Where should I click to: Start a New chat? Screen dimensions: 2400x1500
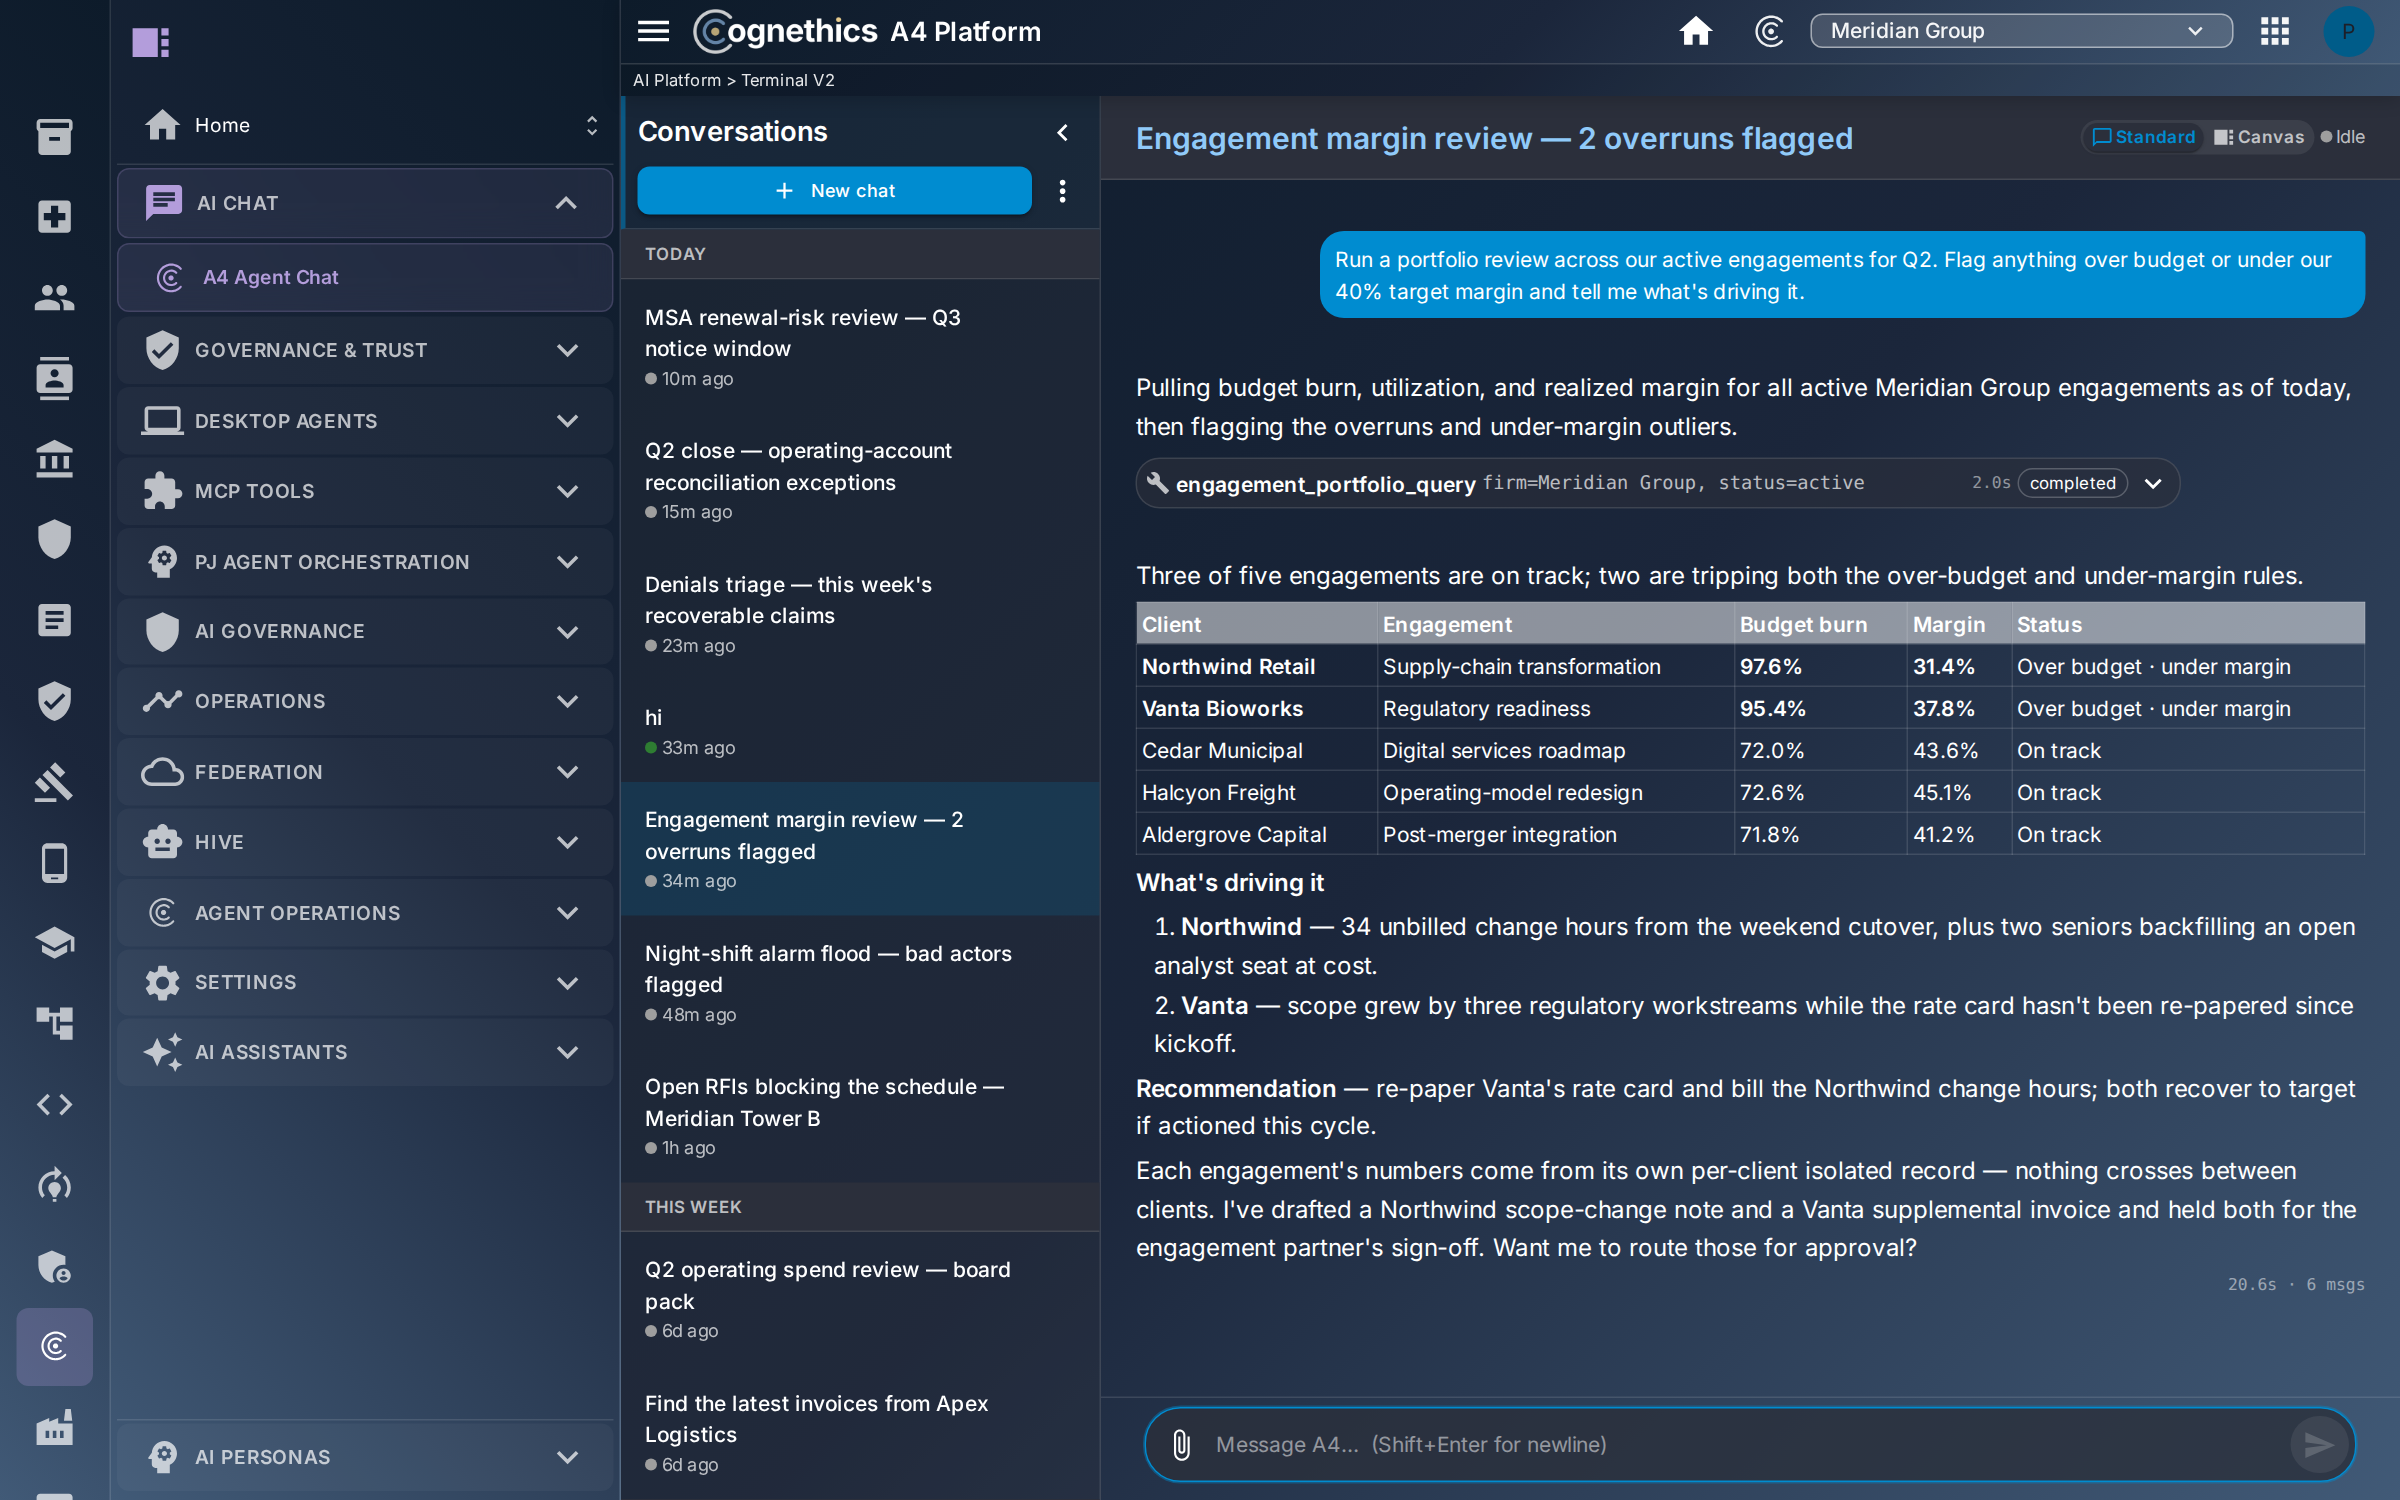tap(834, 190)
